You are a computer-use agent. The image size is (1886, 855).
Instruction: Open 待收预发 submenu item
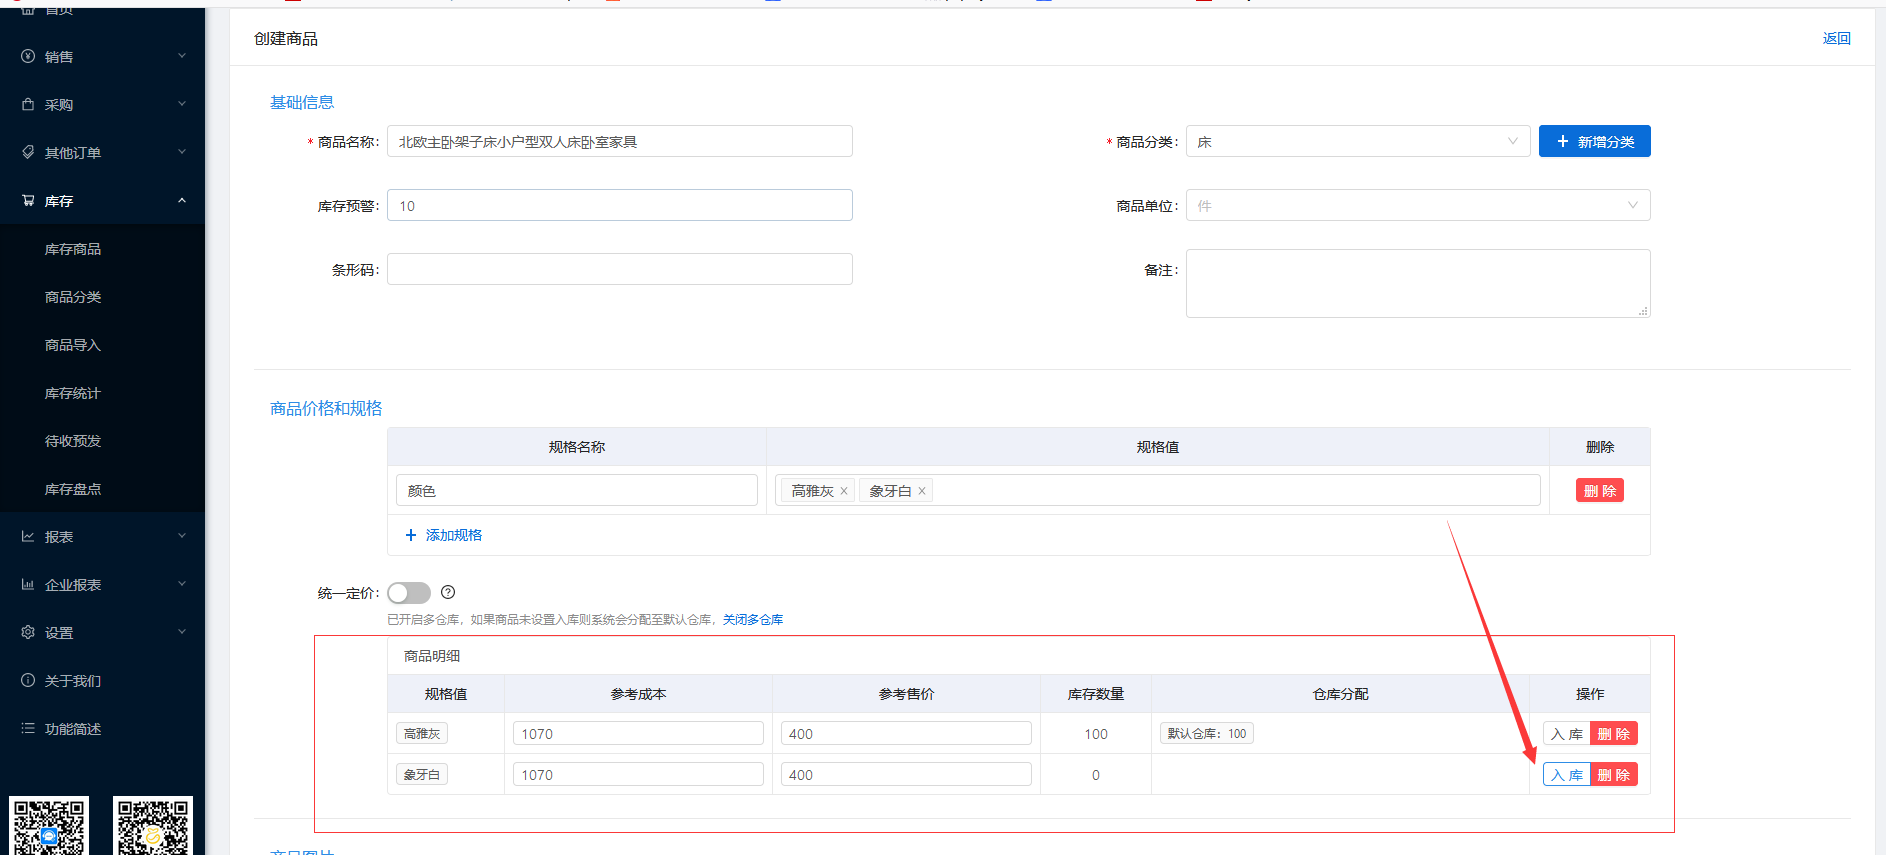point(73,441)
